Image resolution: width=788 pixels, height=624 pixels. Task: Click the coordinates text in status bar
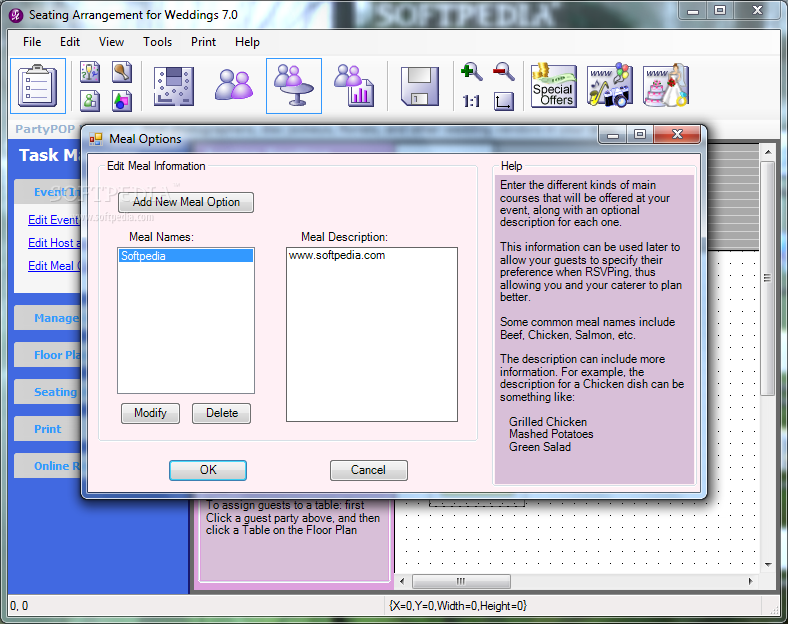(19, 606)
